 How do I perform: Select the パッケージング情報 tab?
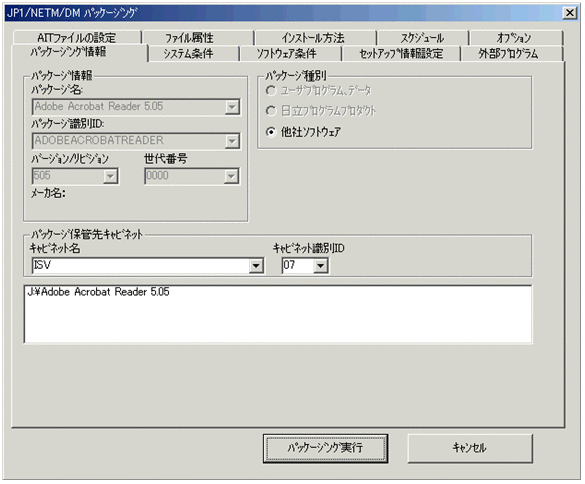click(x=79, y=52)
